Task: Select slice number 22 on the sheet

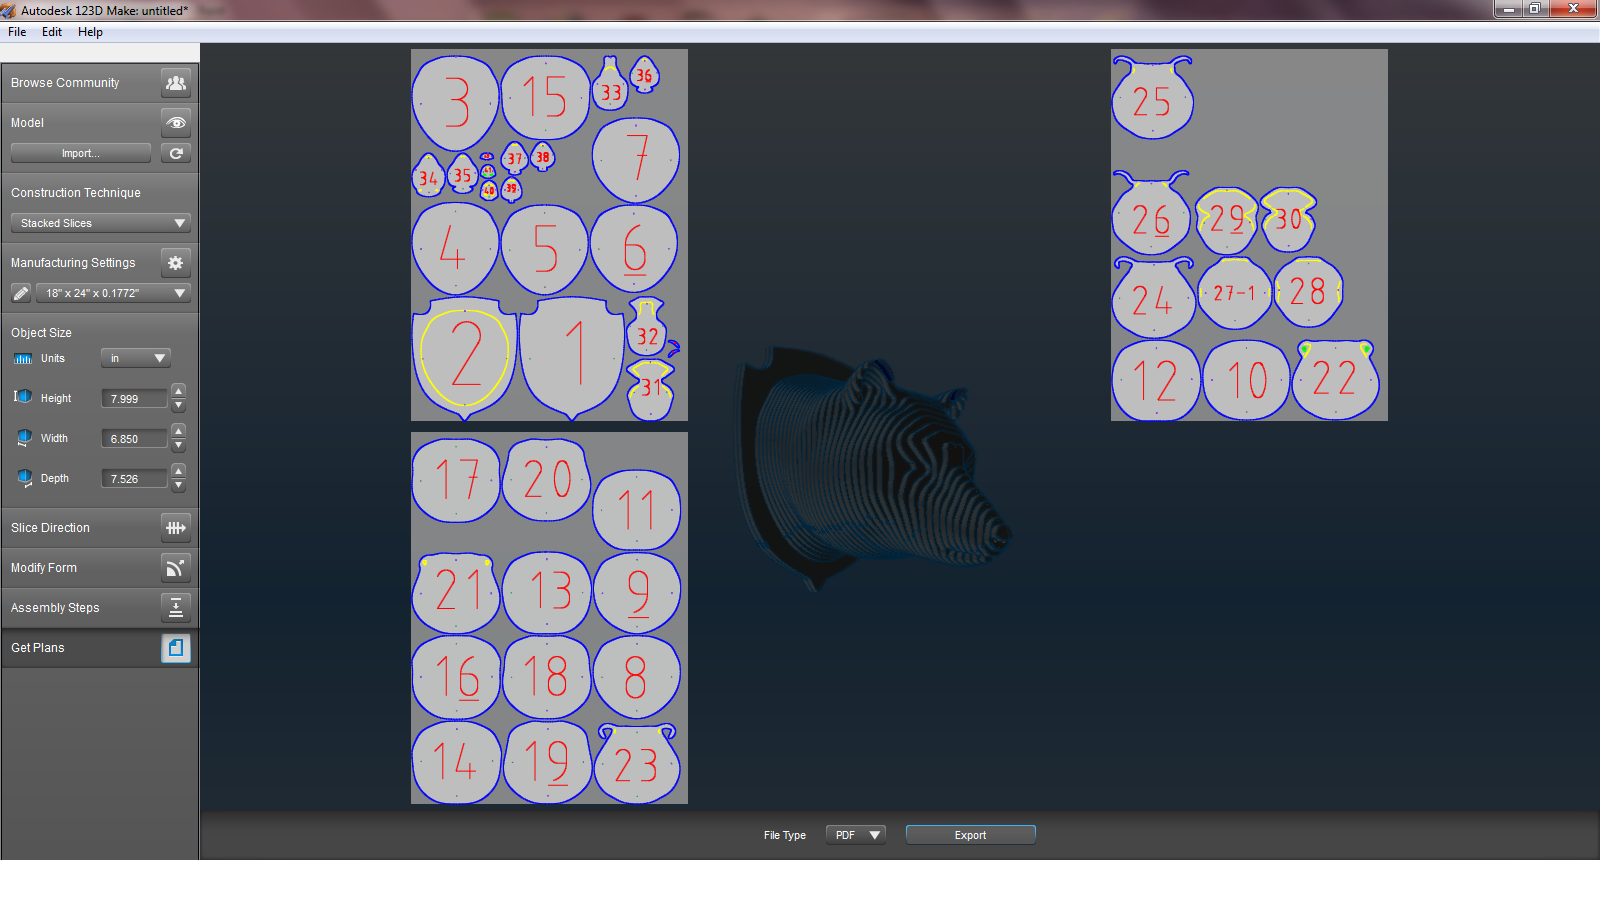Action: click(x=1336, y=380)
